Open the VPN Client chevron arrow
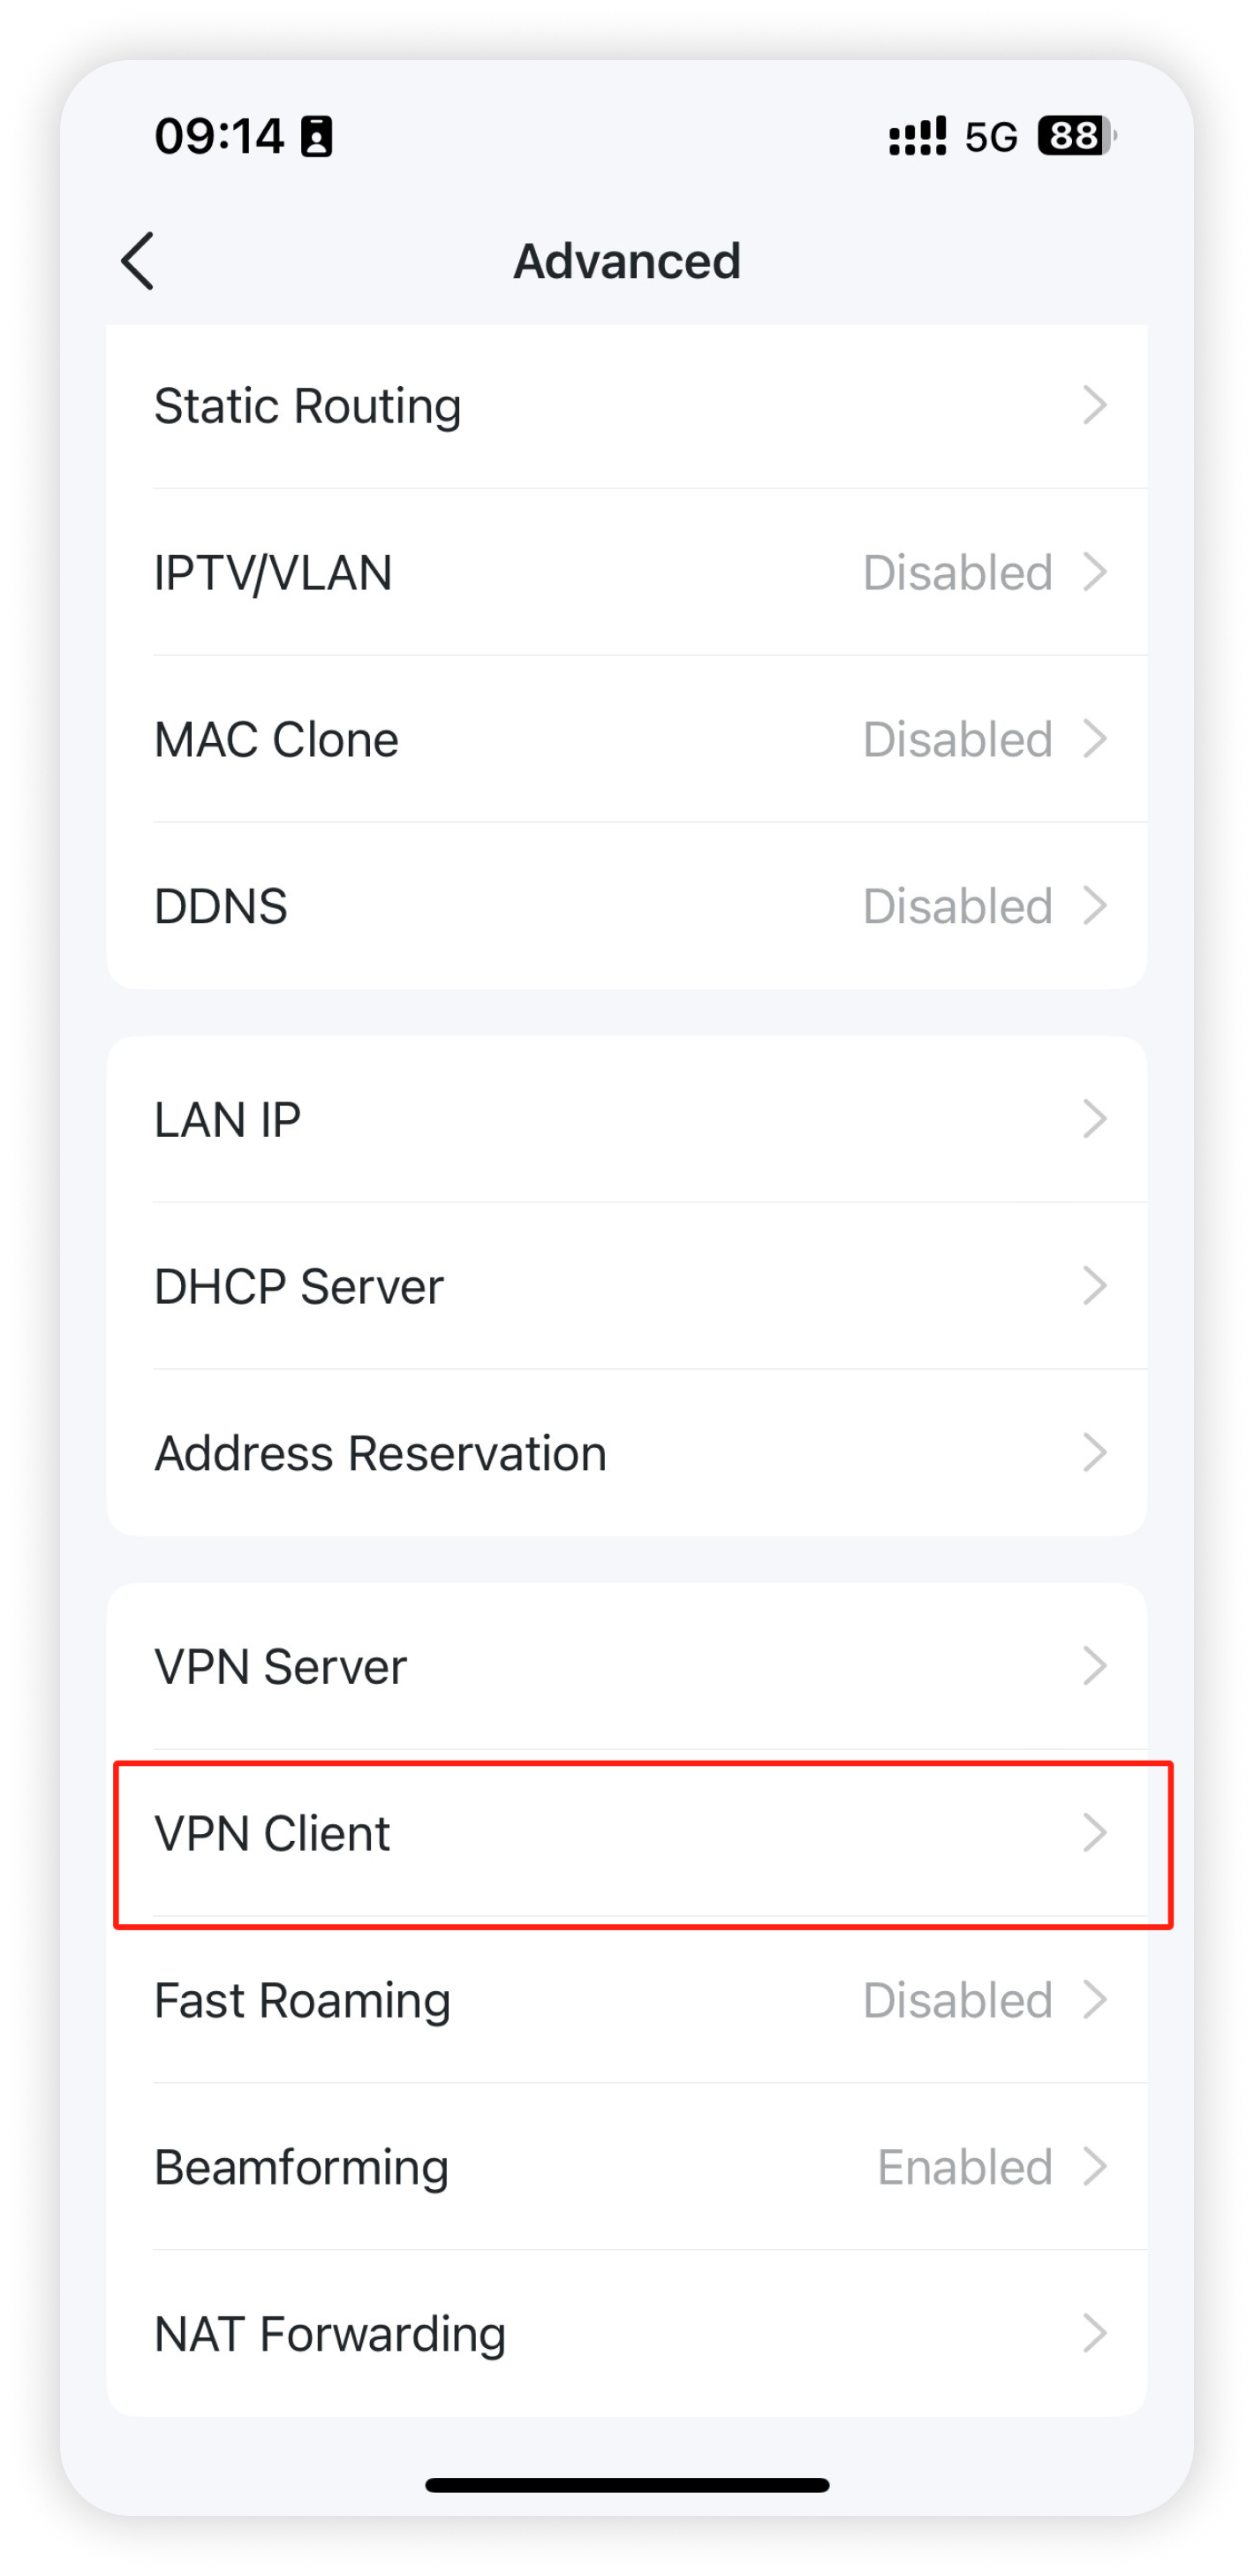1254x2576 pixels. (x=1095, y=1833)
